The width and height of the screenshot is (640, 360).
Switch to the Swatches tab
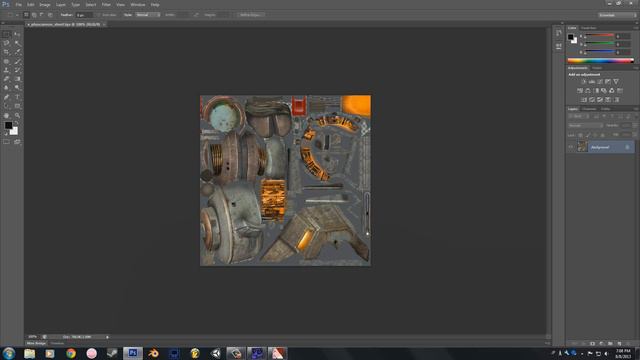[x=589, y=28]
